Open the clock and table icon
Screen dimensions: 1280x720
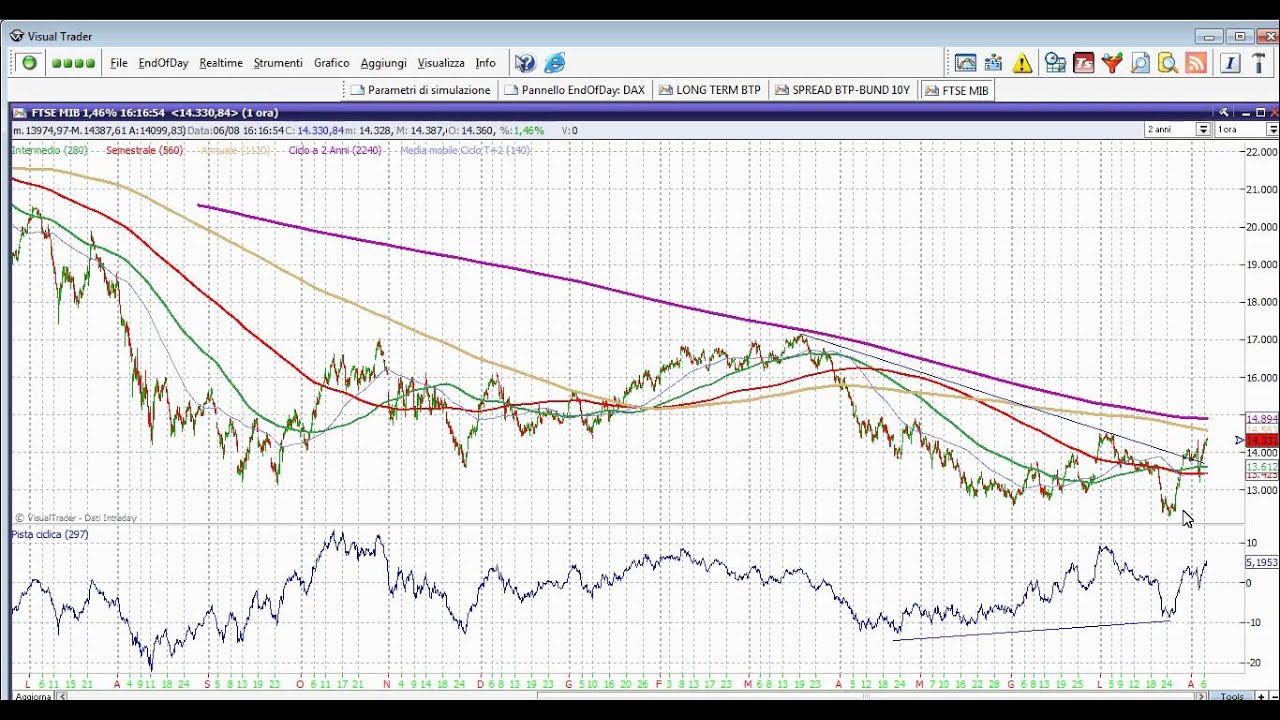pyautogui.click(x=1055, y=63)
